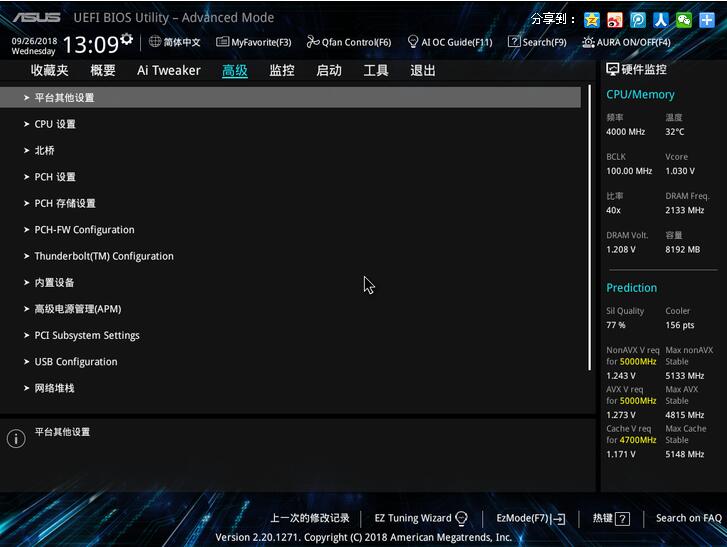Viewport: 727px width, 547px height.
Task: Launch AI OC Guide(F11)
Action: tap(450, 42)
